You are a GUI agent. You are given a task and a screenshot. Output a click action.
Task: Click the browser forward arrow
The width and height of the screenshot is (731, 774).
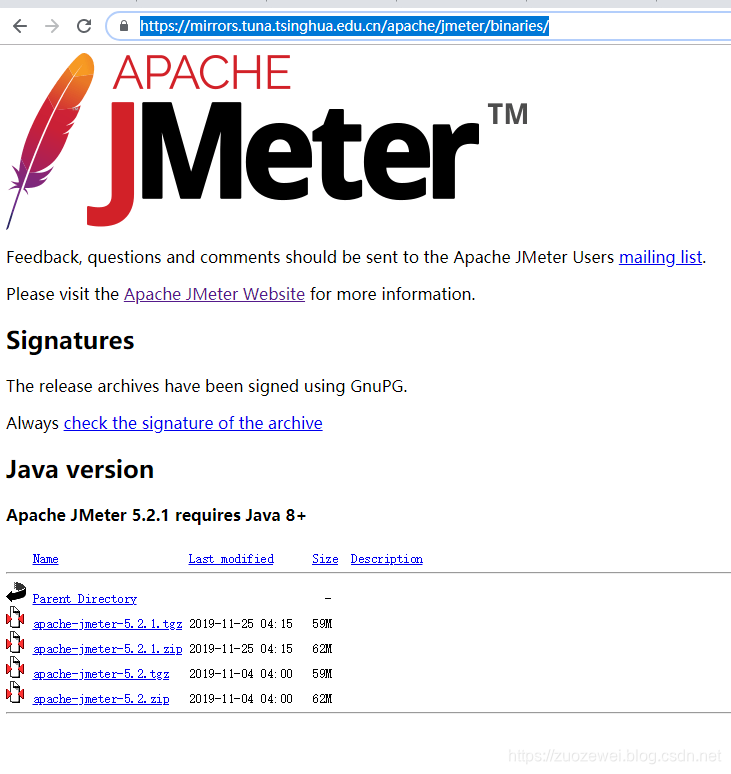[52, 26]
